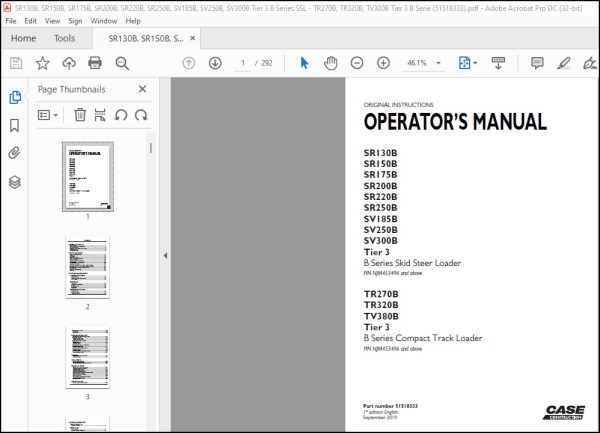Rotate thumbnail pages counterclockwise
600x433 pixels.
pyautogui.click(x=121, y=115)
